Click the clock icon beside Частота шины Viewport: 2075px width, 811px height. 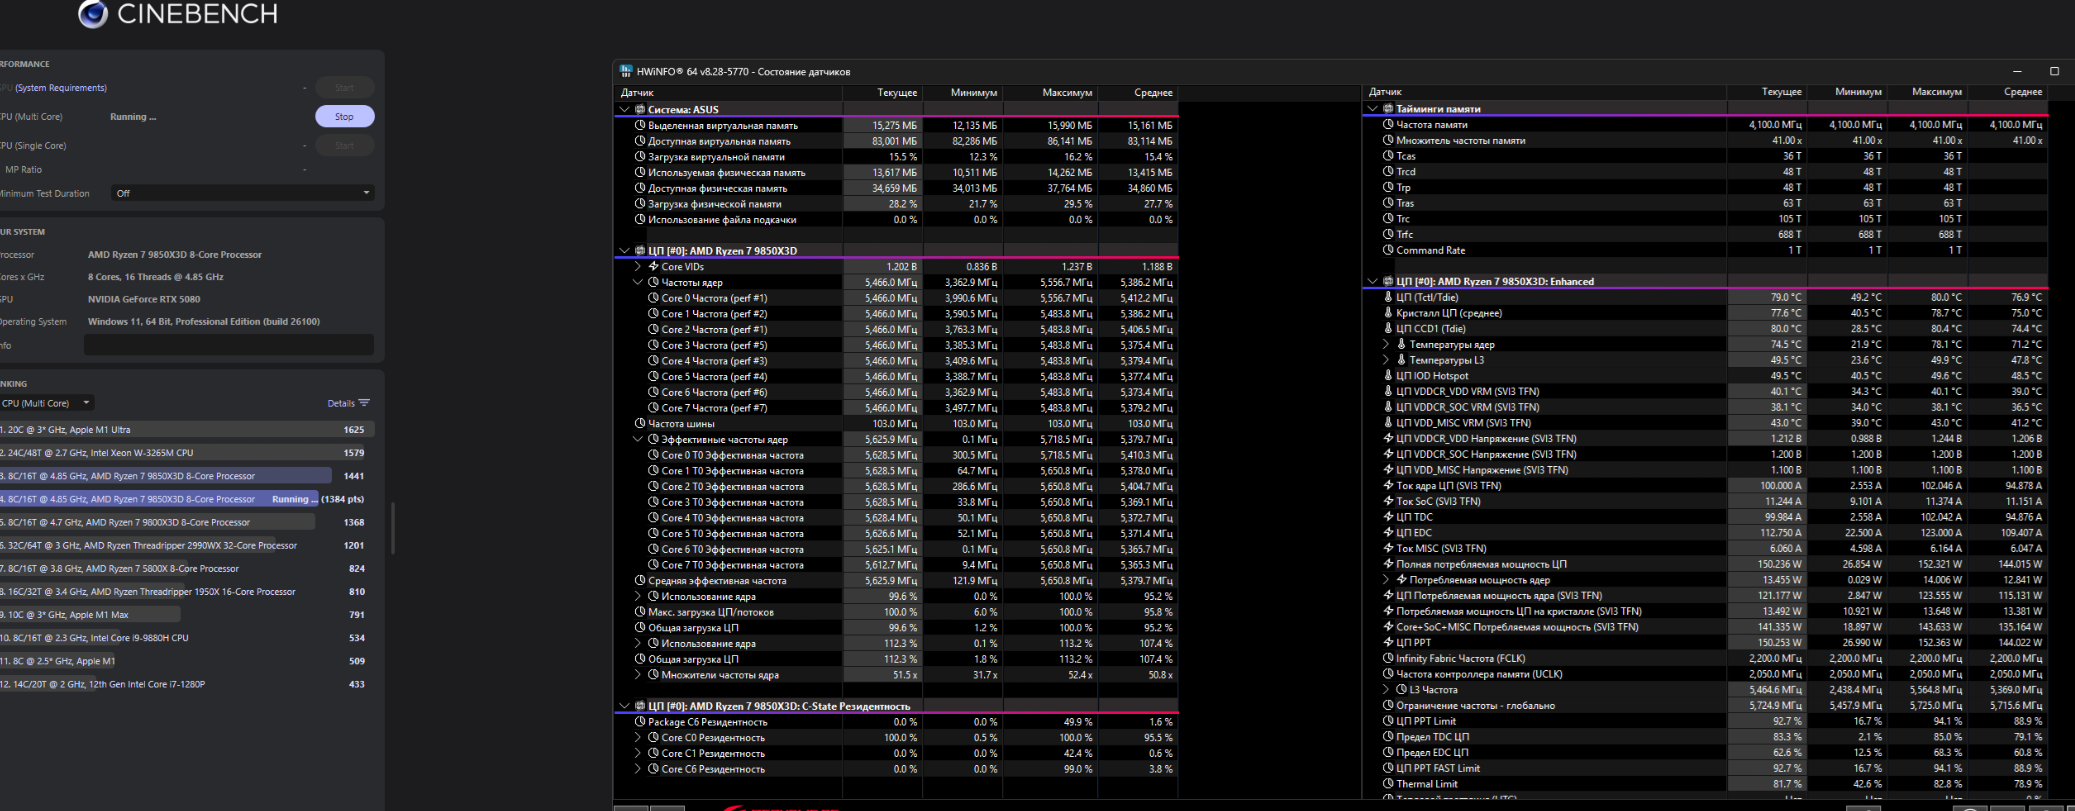click(640, 424)
